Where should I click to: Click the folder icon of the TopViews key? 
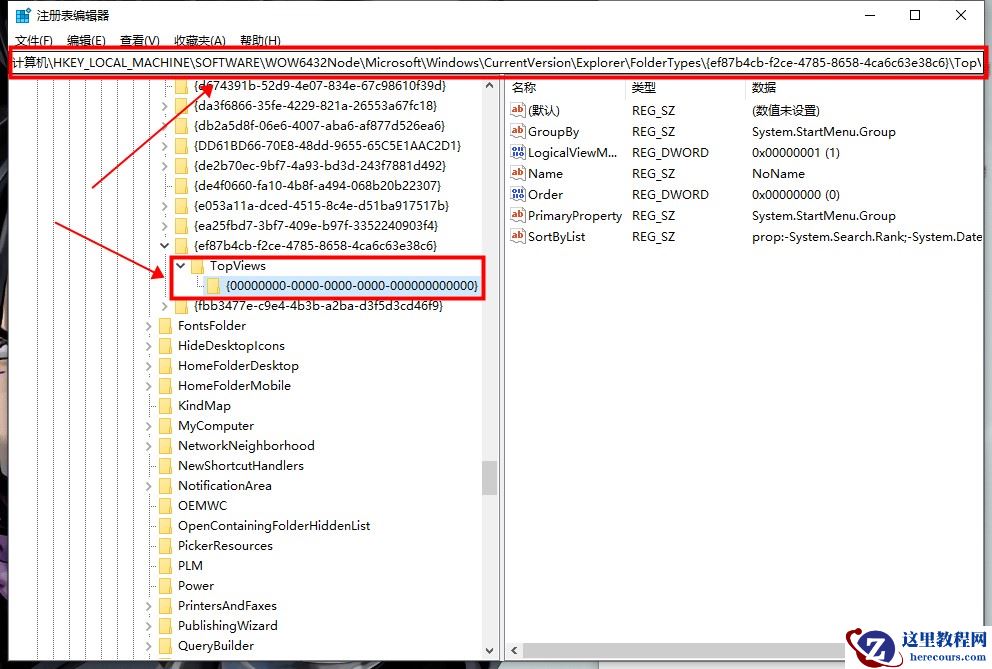(x=198, y=266)
